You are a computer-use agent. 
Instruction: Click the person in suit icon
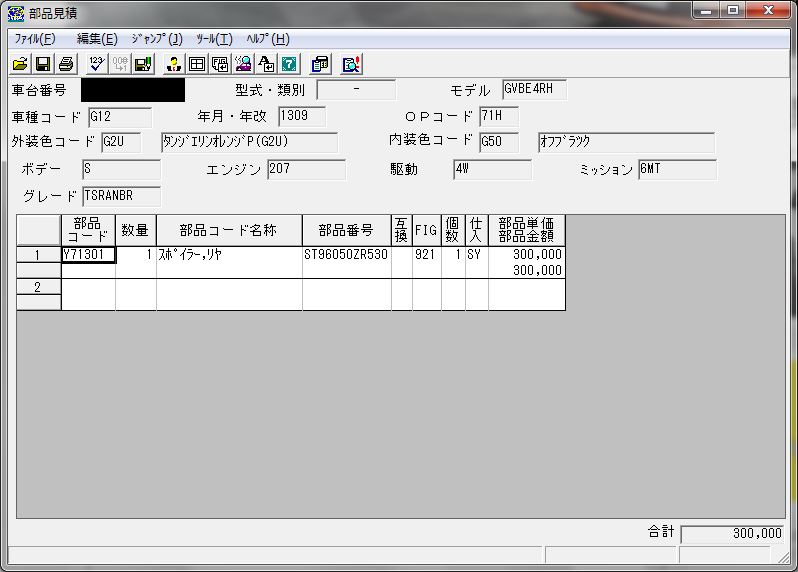click(174, 64)
